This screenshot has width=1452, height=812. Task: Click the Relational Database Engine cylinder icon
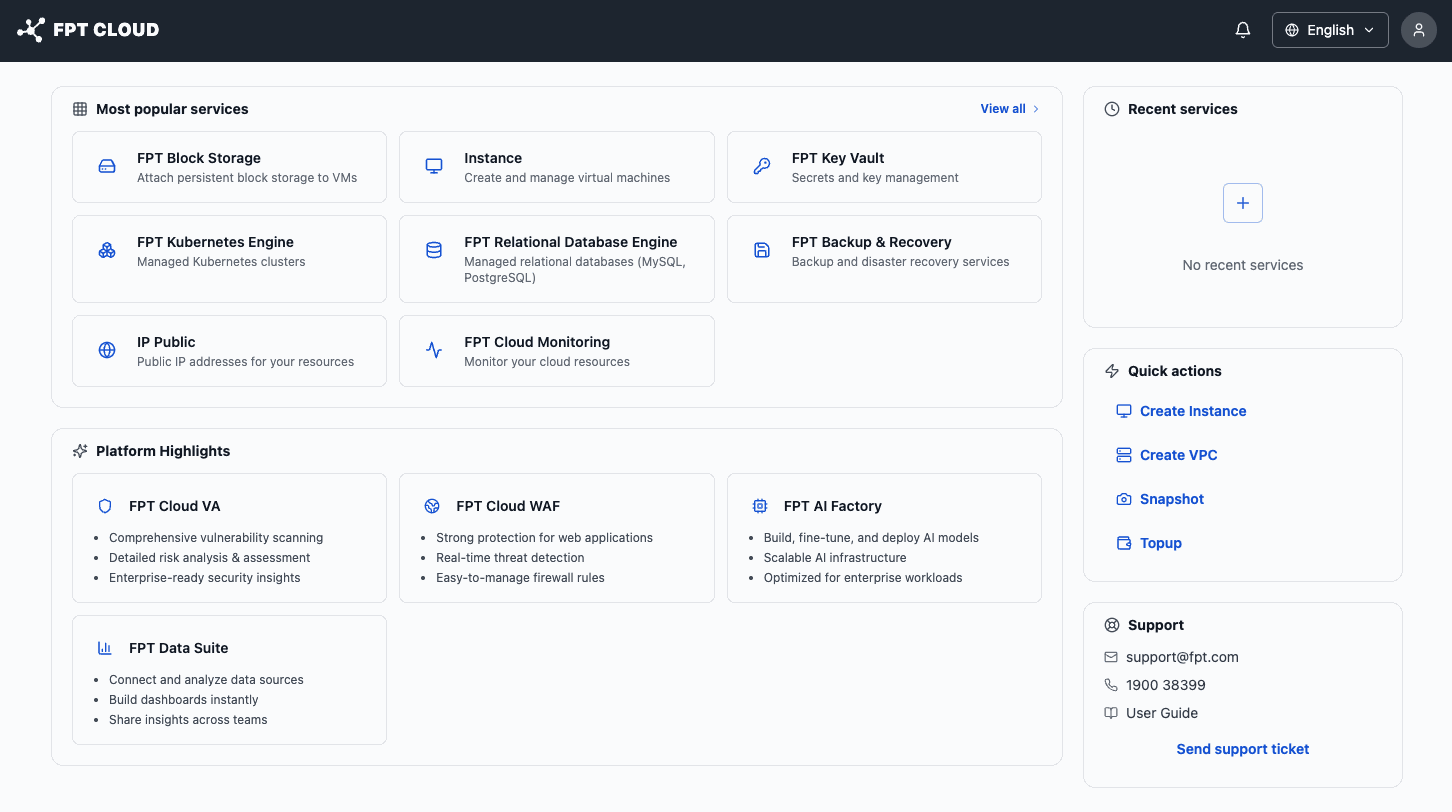click(434, 250)
